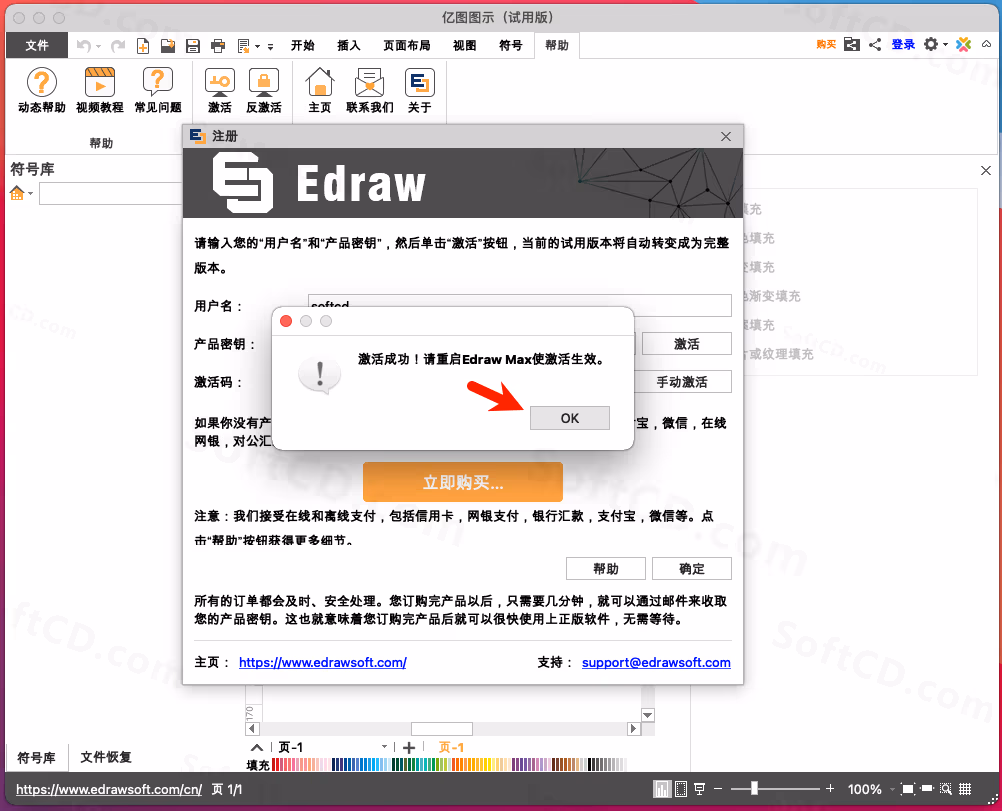The image size is (1002, 811).
Task: Click the zoom slider handle in status bar
Action: pos(754,789)
